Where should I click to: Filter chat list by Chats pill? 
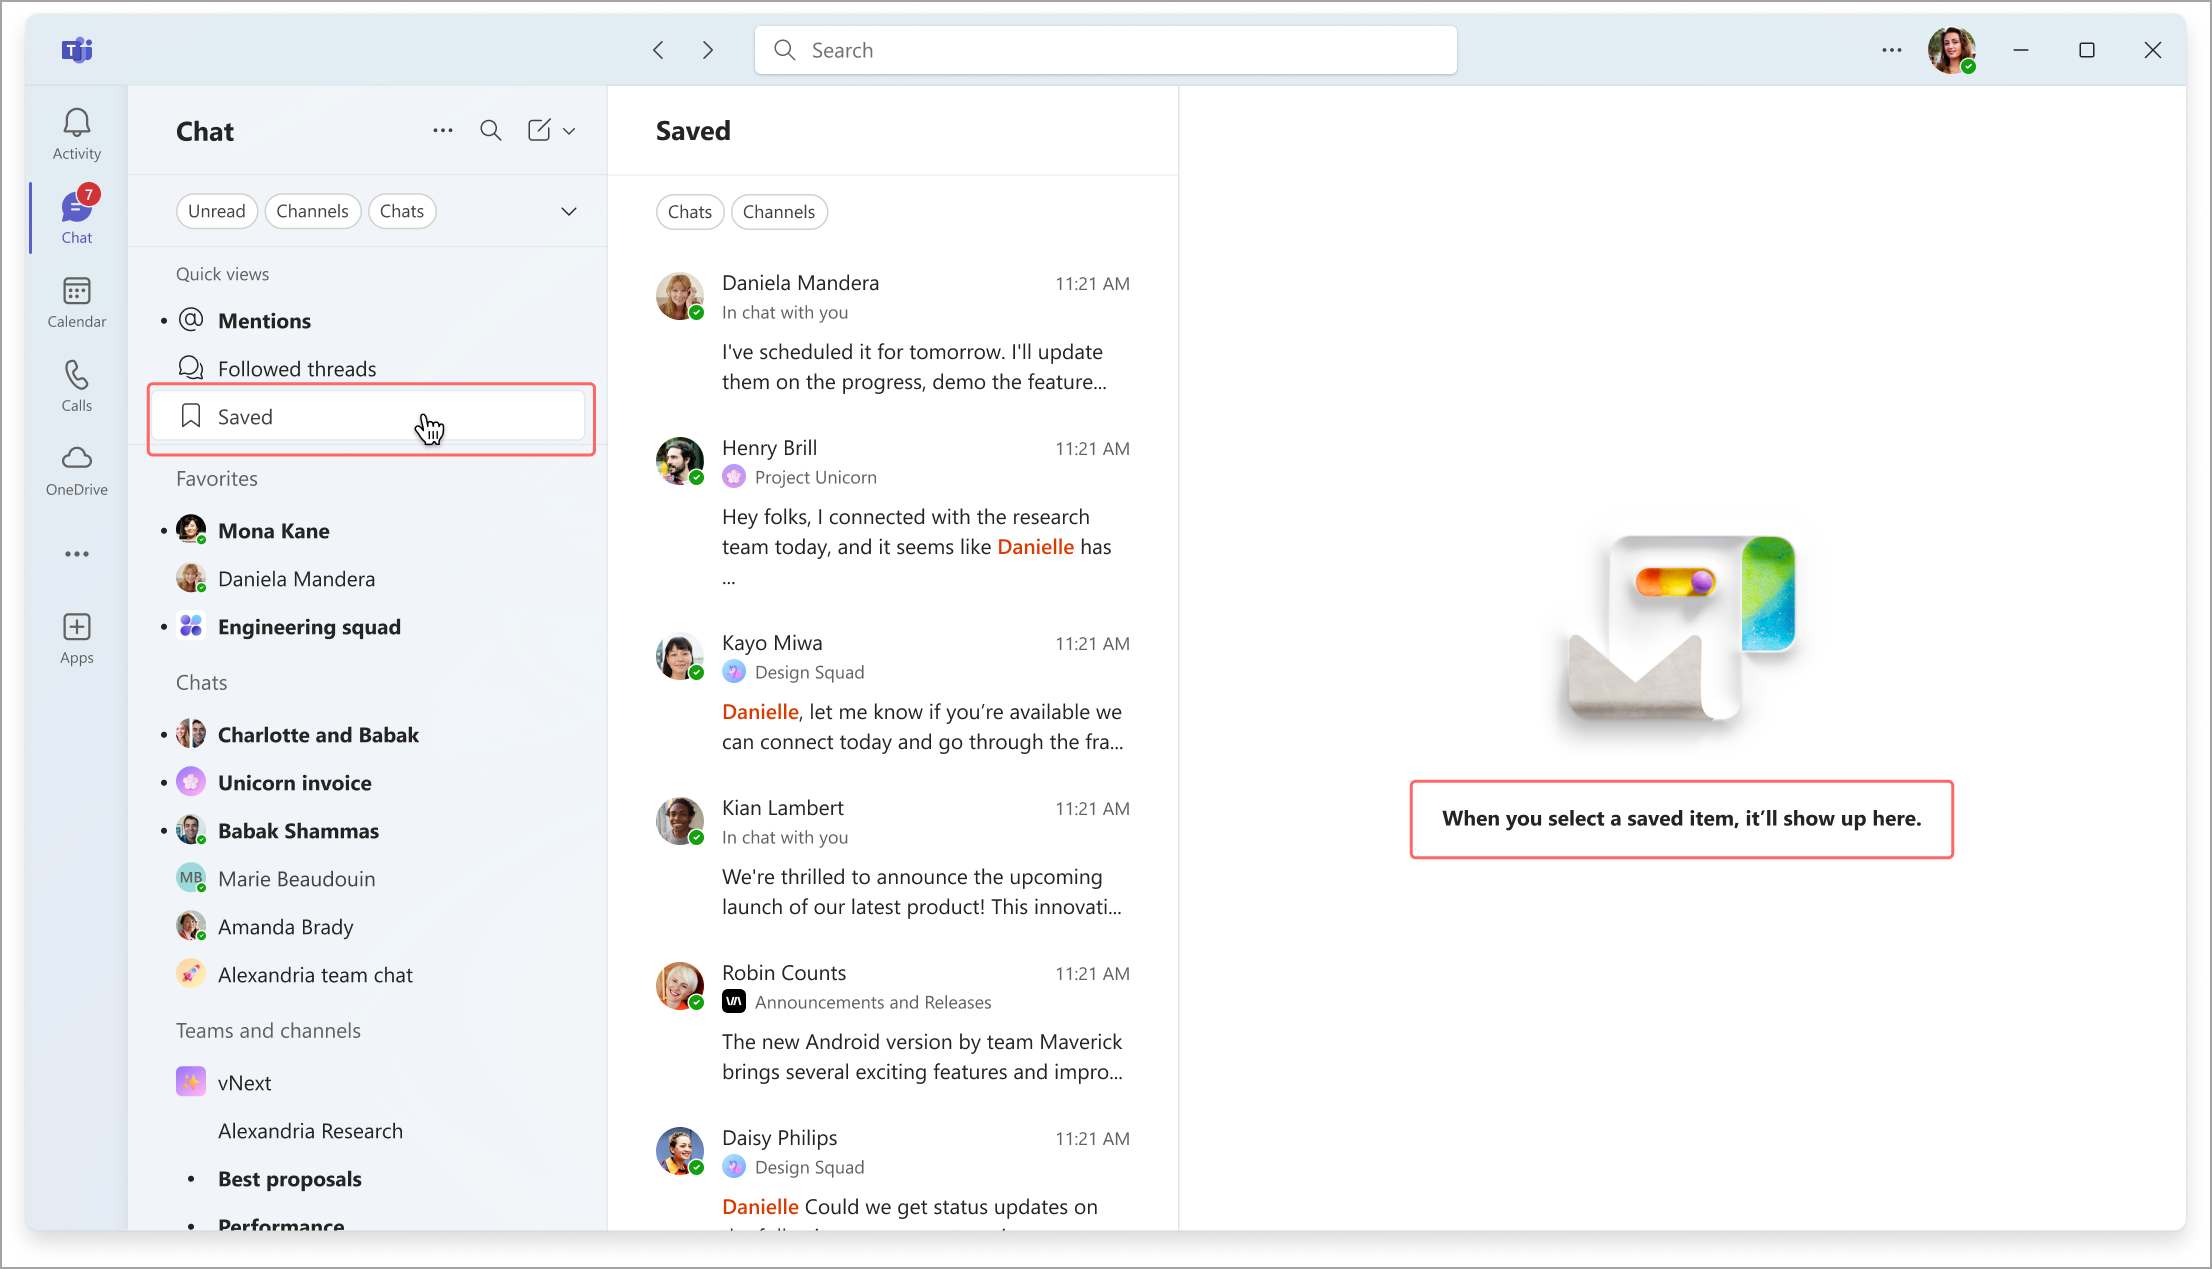[x=402, y=211]
